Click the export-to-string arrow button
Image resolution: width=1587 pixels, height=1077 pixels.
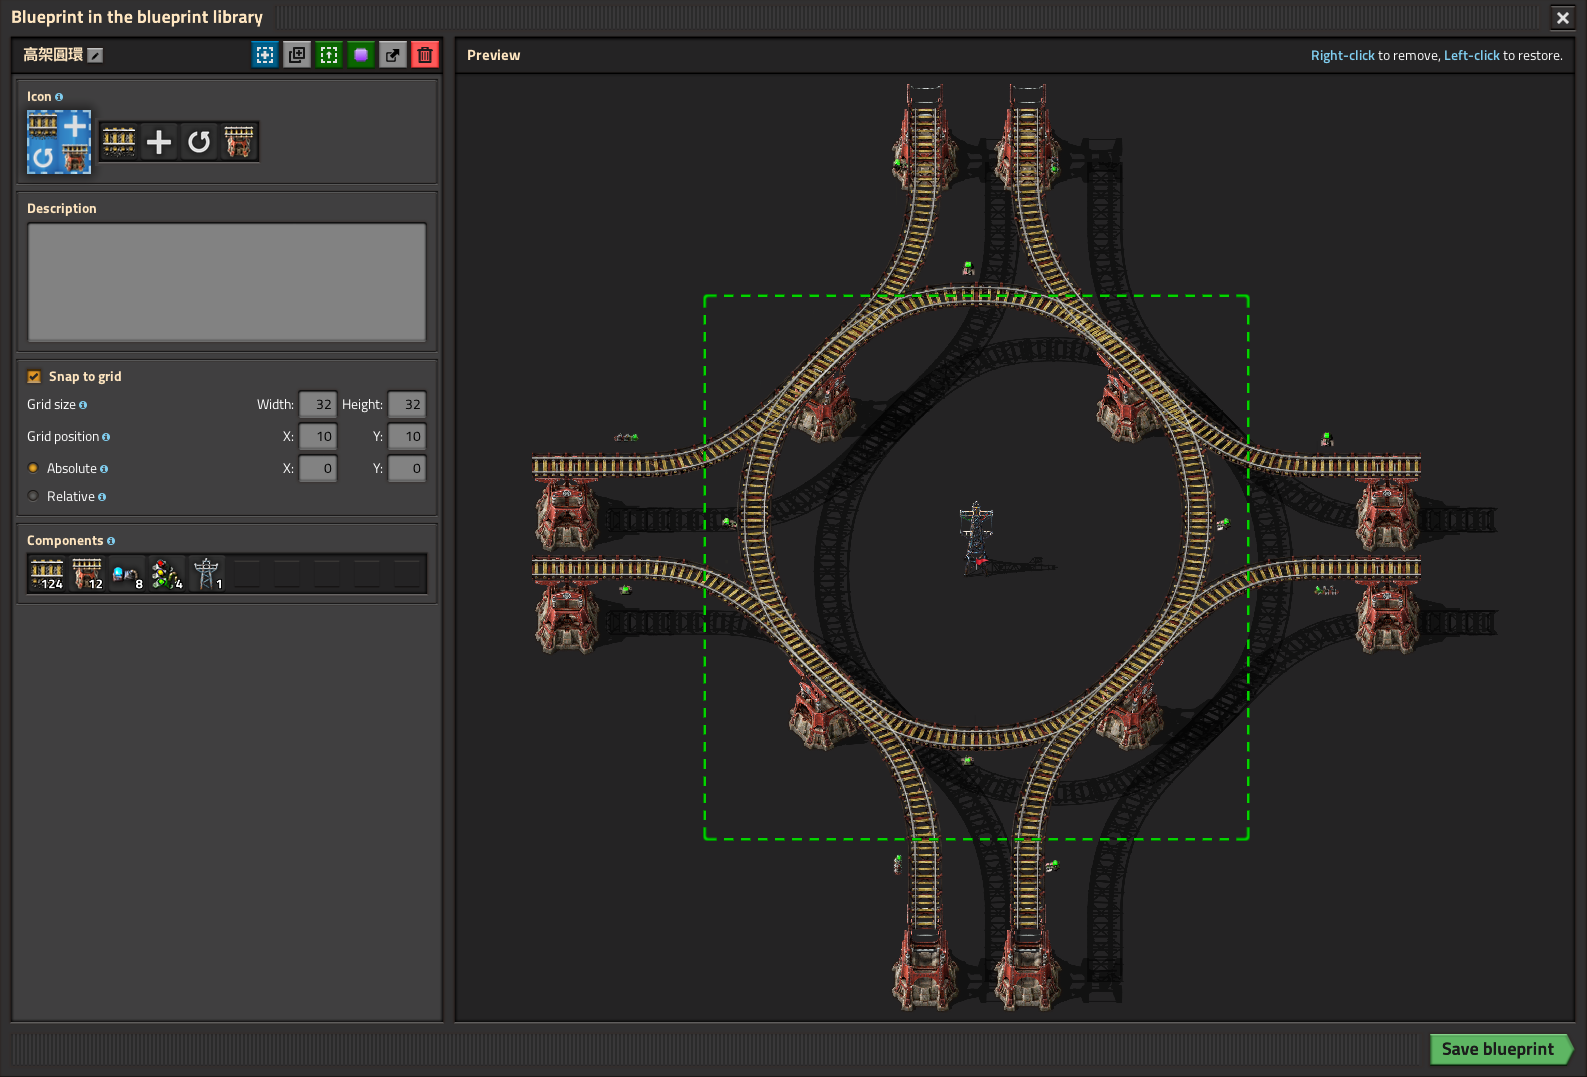click(393, 55)
